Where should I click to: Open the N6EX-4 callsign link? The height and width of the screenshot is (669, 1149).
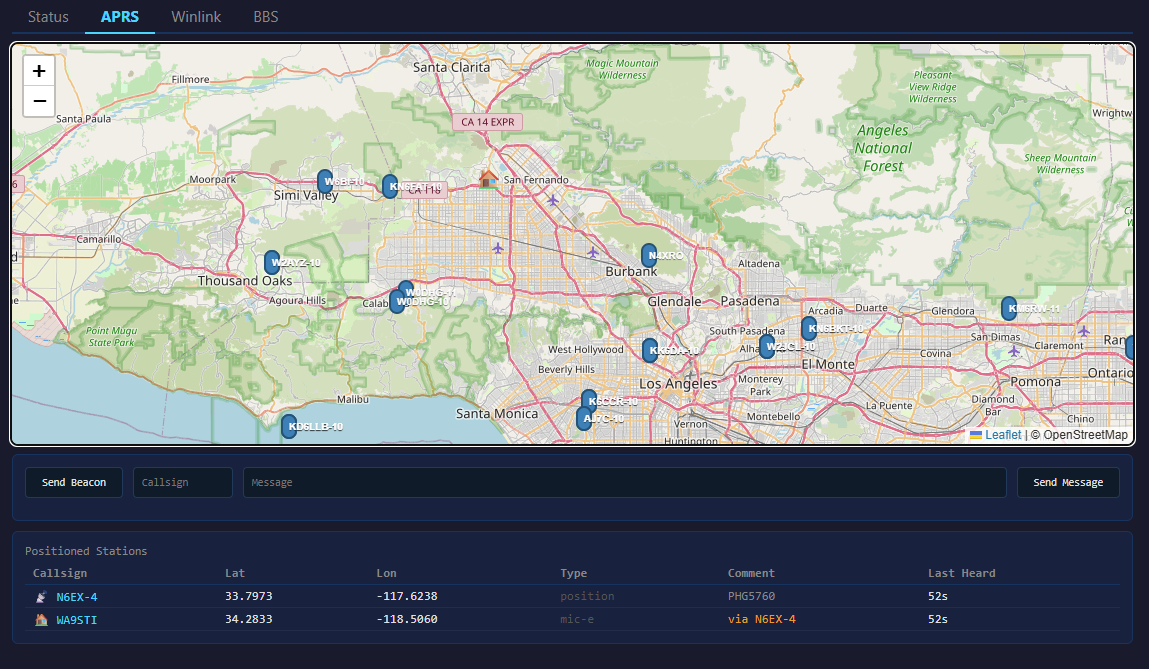tap(77, 596)
